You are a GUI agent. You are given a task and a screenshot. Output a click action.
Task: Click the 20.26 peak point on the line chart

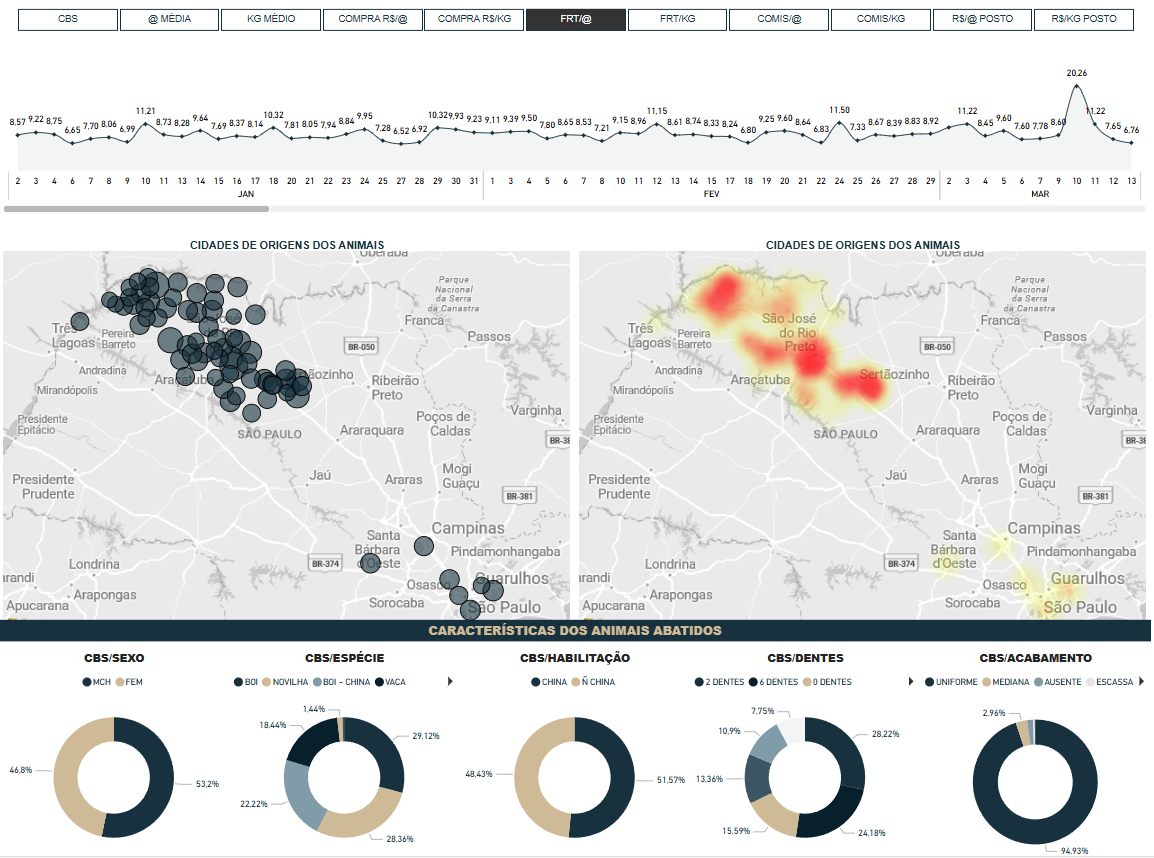pos(1077,86)
